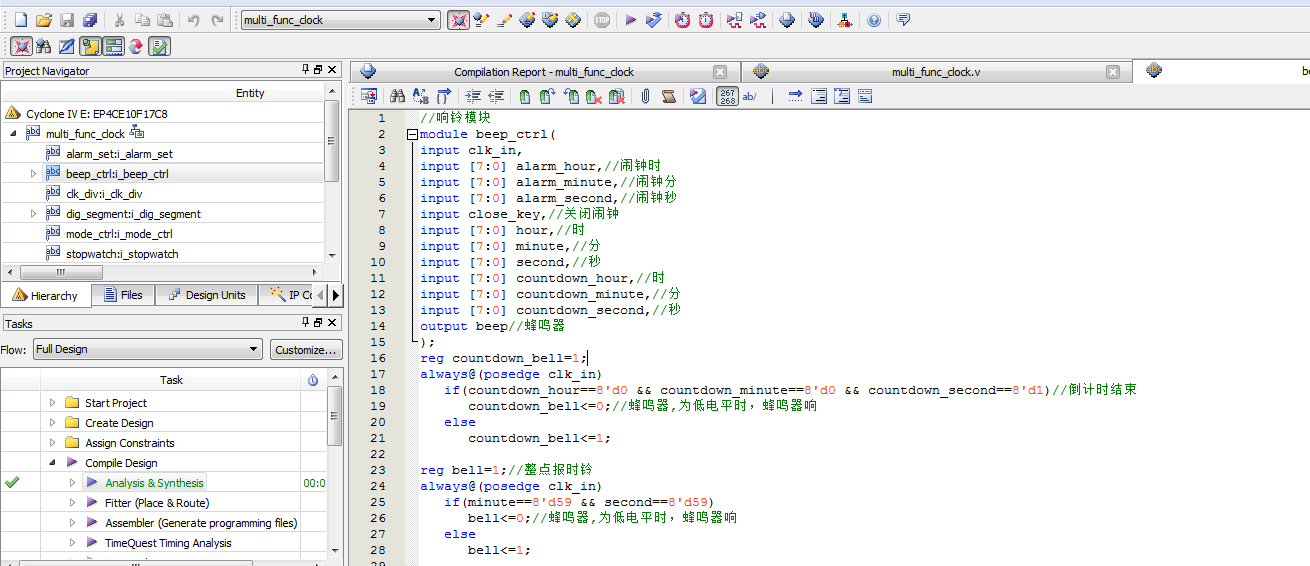The height and width of the screenshot is (566, 1310).
Task: Open the Flow Full Design dropdown
Action: [x=254, y=349]
